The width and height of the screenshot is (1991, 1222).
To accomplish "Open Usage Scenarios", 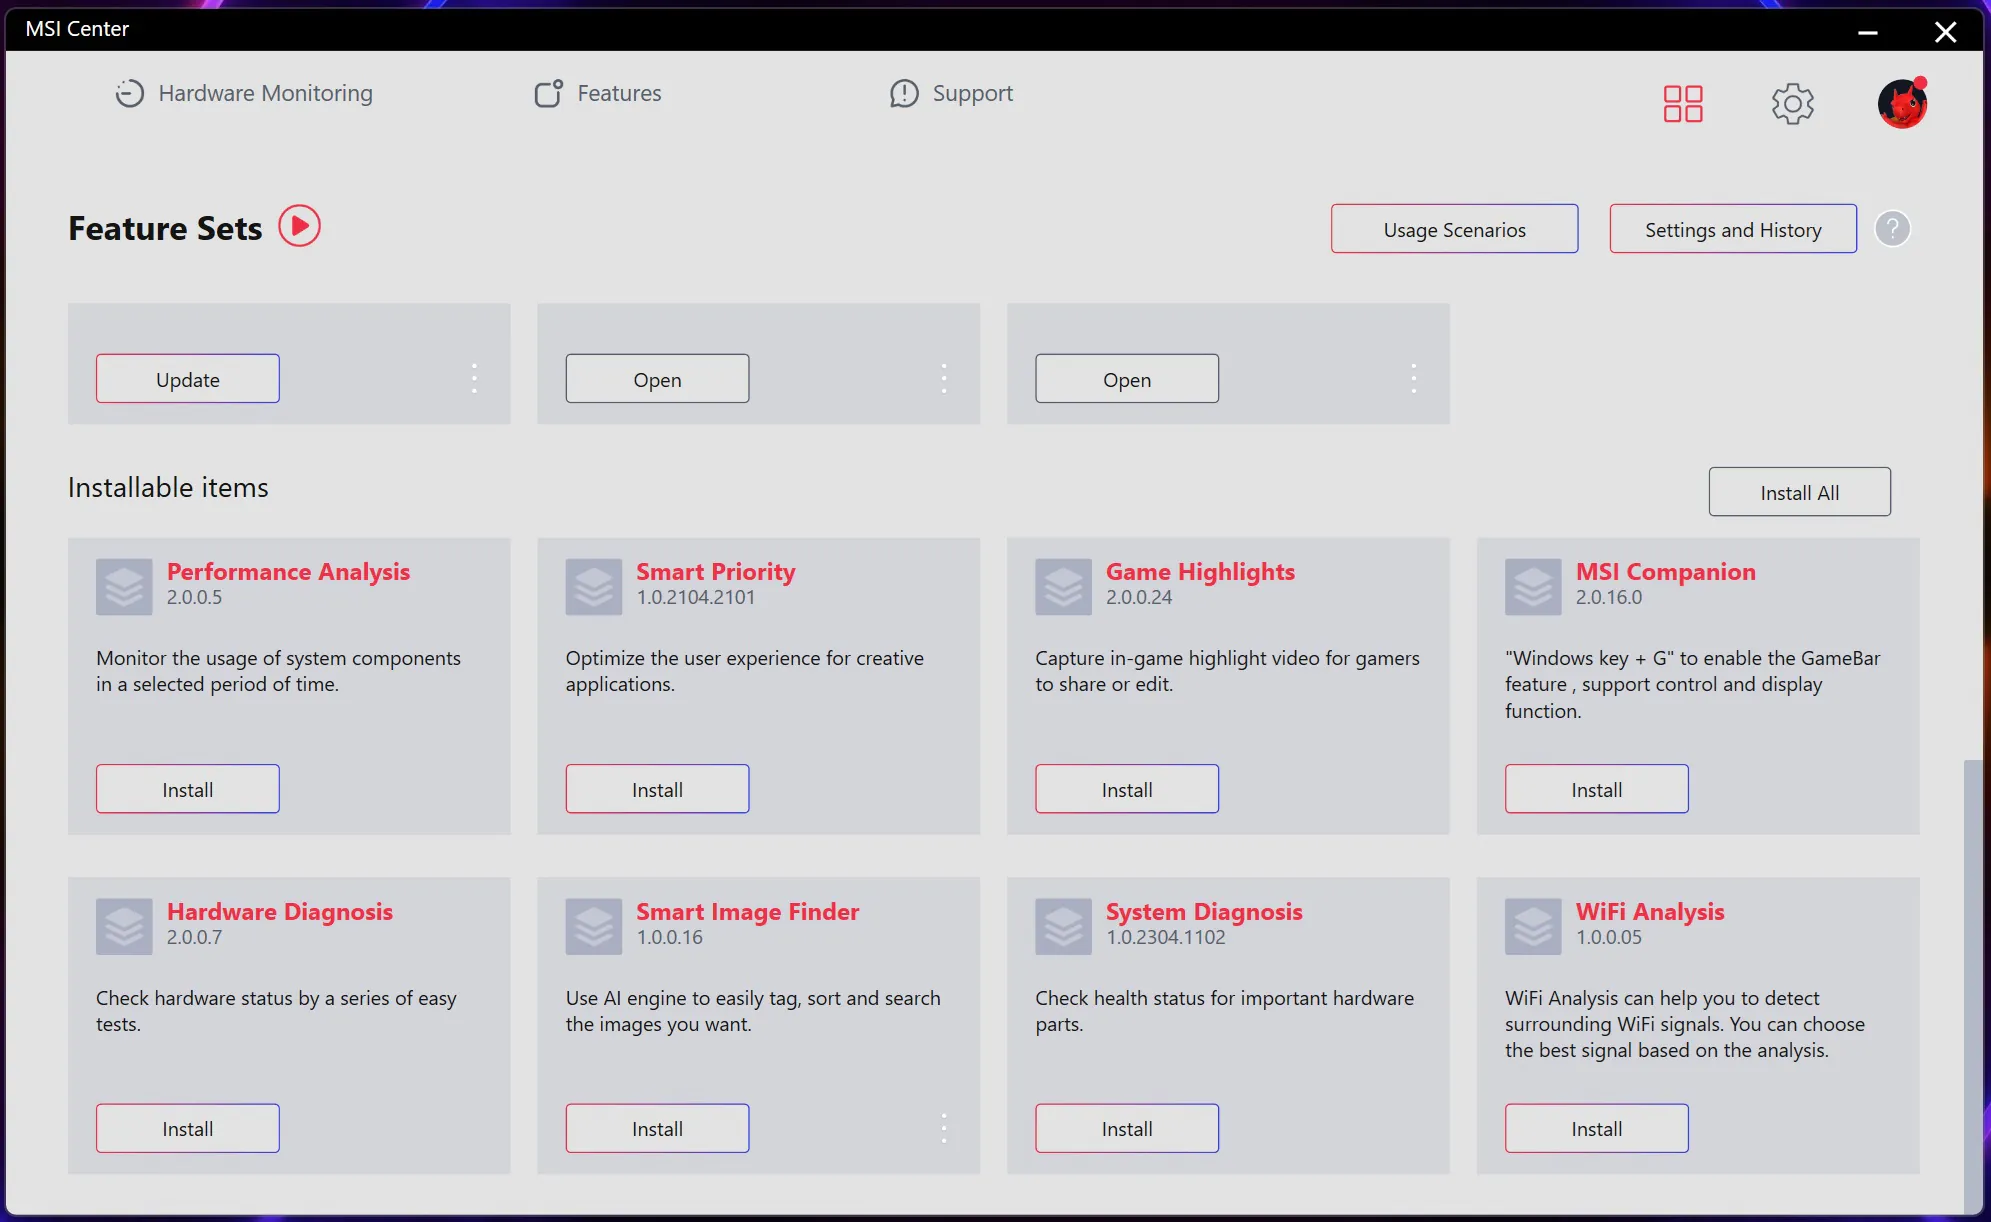I will click(x=1454, y=229).
